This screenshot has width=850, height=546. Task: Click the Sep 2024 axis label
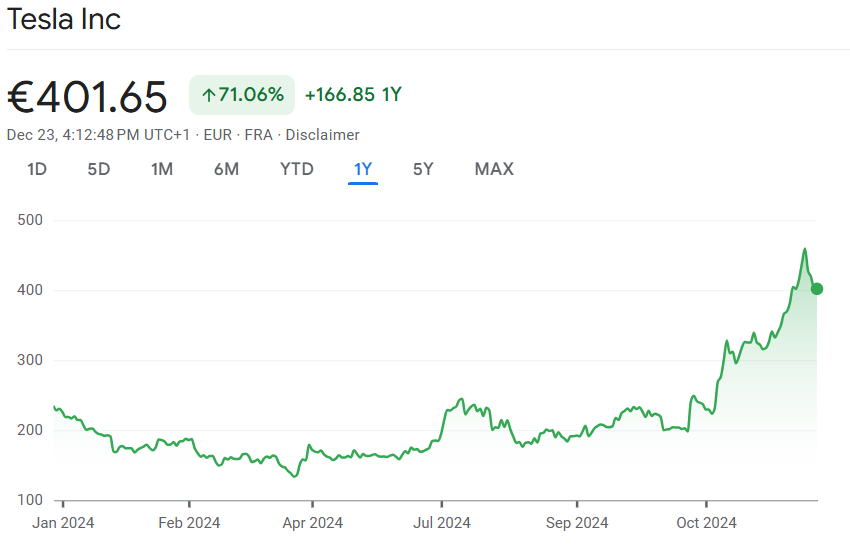[x=577, y=523]
